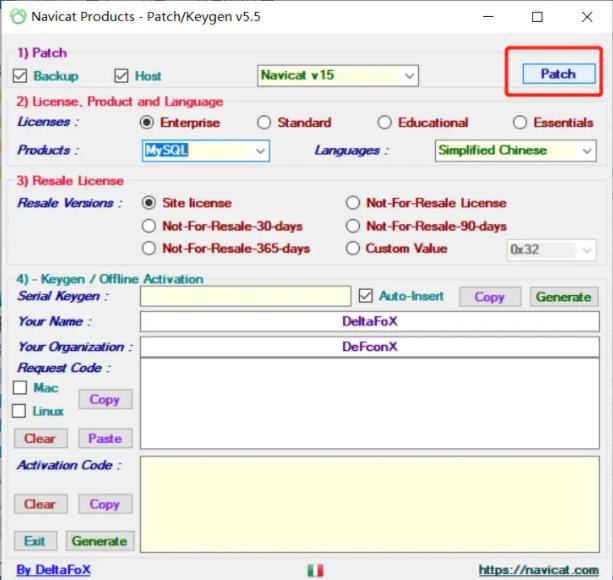The width and height of the screenshot is (613, 580).
Task: Select the Standard license radio
Action: [264, 123]
